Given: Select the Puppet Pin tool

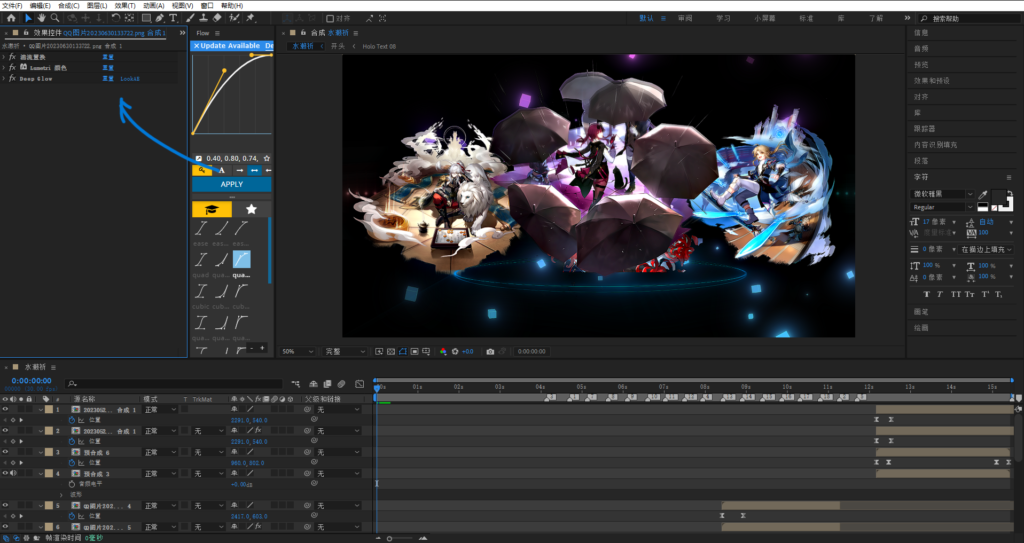Looking at the screenshot, I should pyautogui.click(x=250, y=18).
